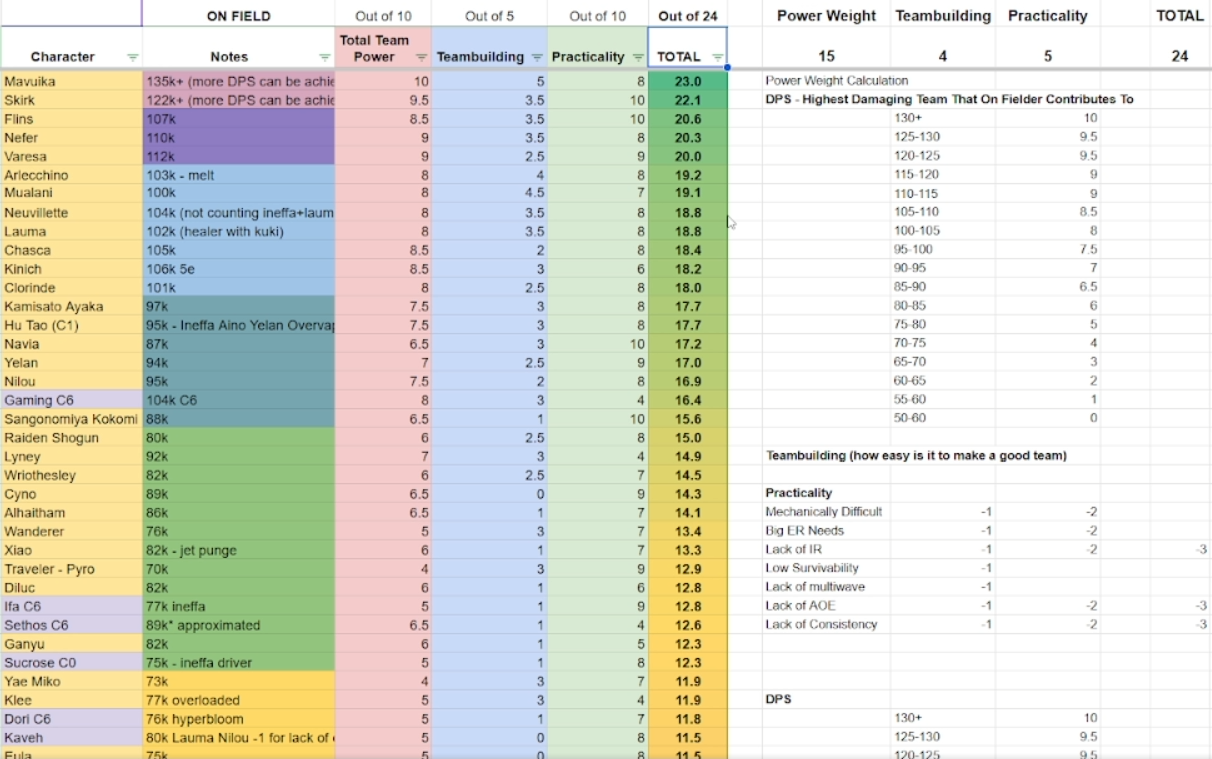Select the ON FIELD header cell
Screen dimensions: 1212x759
(x=238, y=16)
